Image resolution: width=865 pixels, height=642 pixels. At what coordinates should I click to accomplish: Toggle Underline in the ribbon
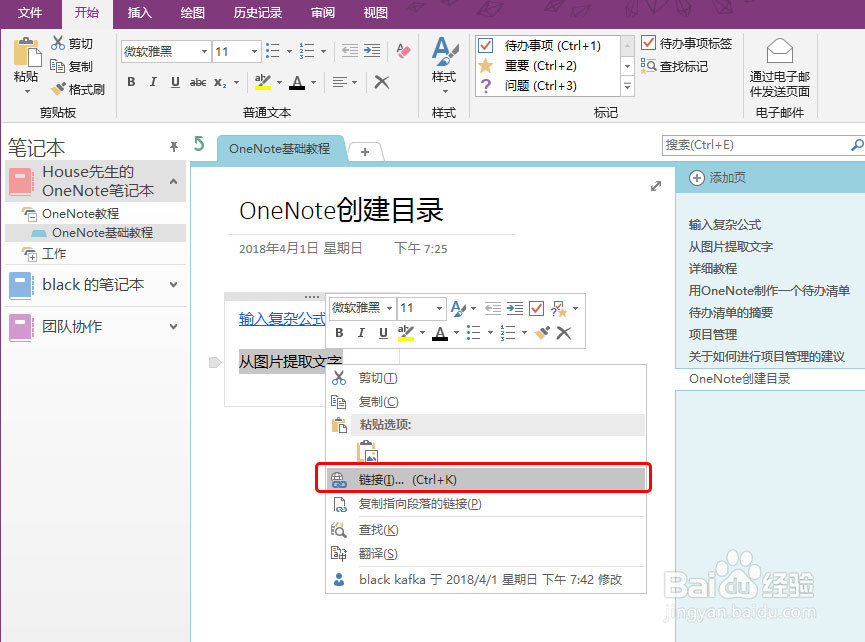[x=175, y=82]
